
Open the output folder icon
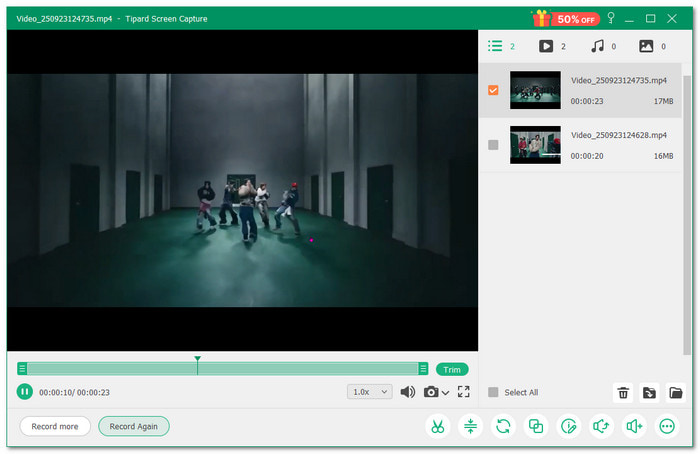(x=675, y=393)
